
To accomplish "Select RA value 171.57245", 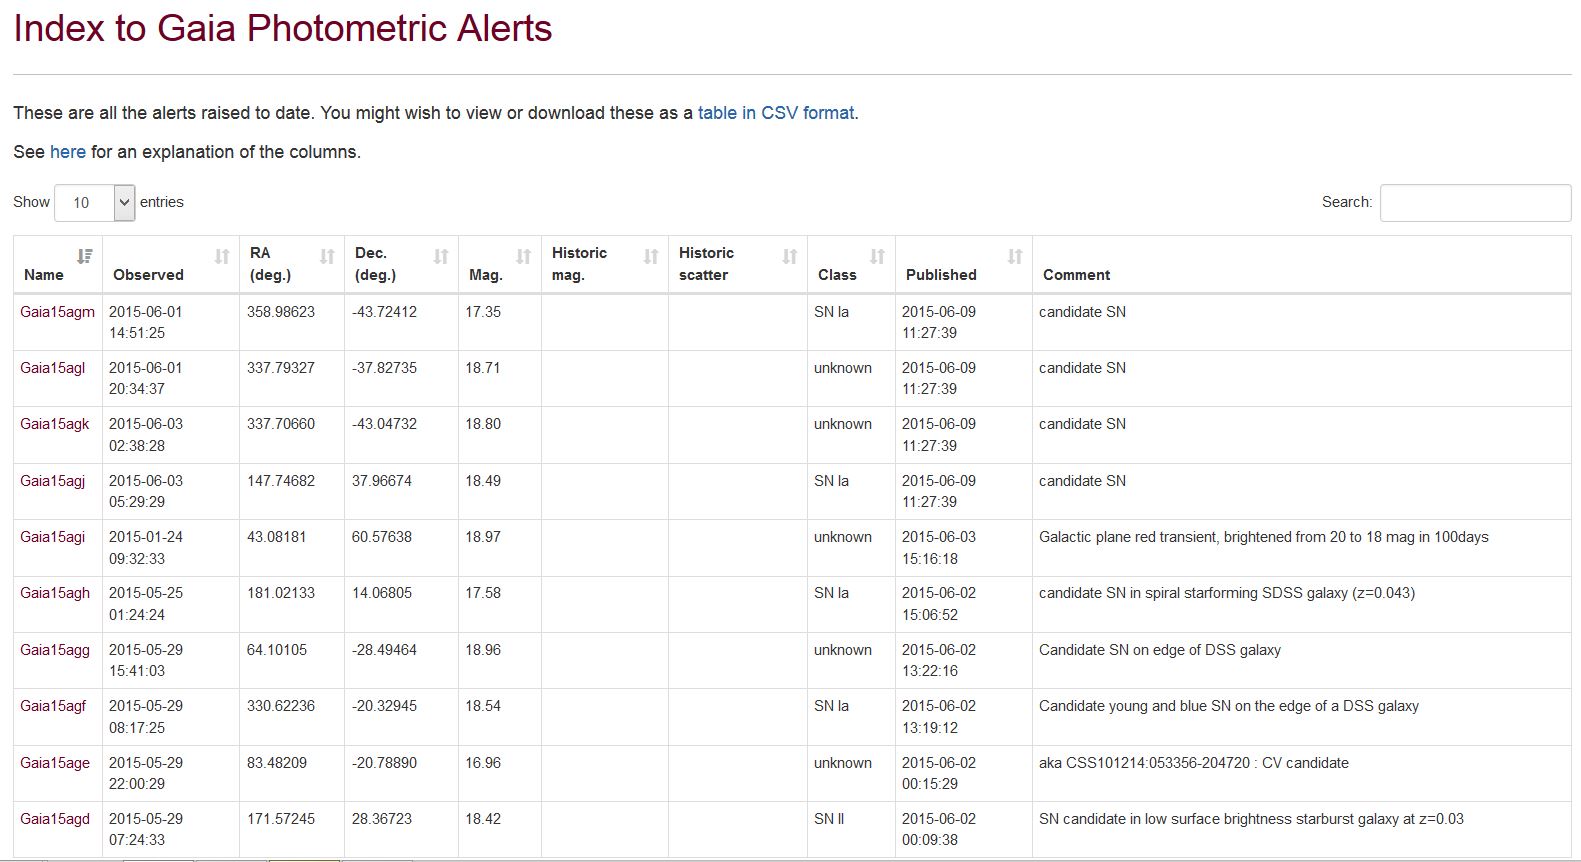I will click(281, 819).
